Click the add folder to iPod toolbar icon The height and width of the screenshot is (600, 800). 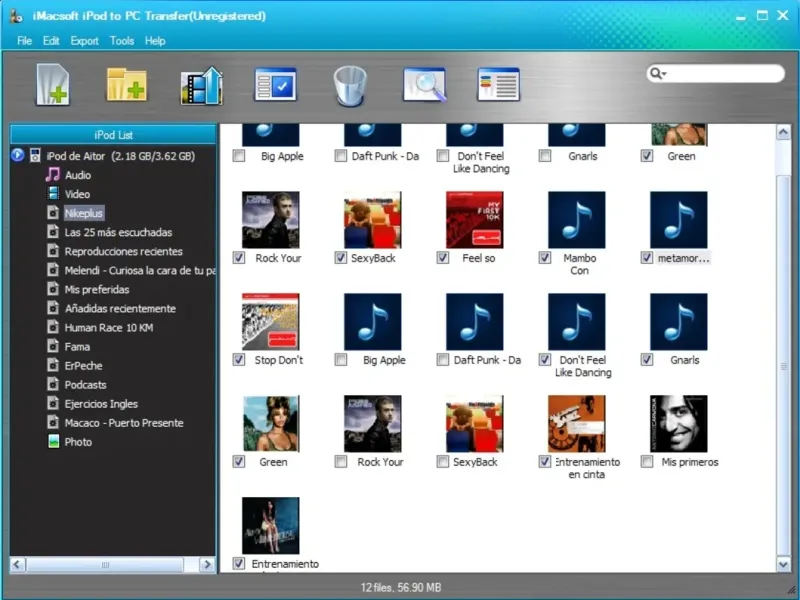pyautogui.click(x=127, y=85)
